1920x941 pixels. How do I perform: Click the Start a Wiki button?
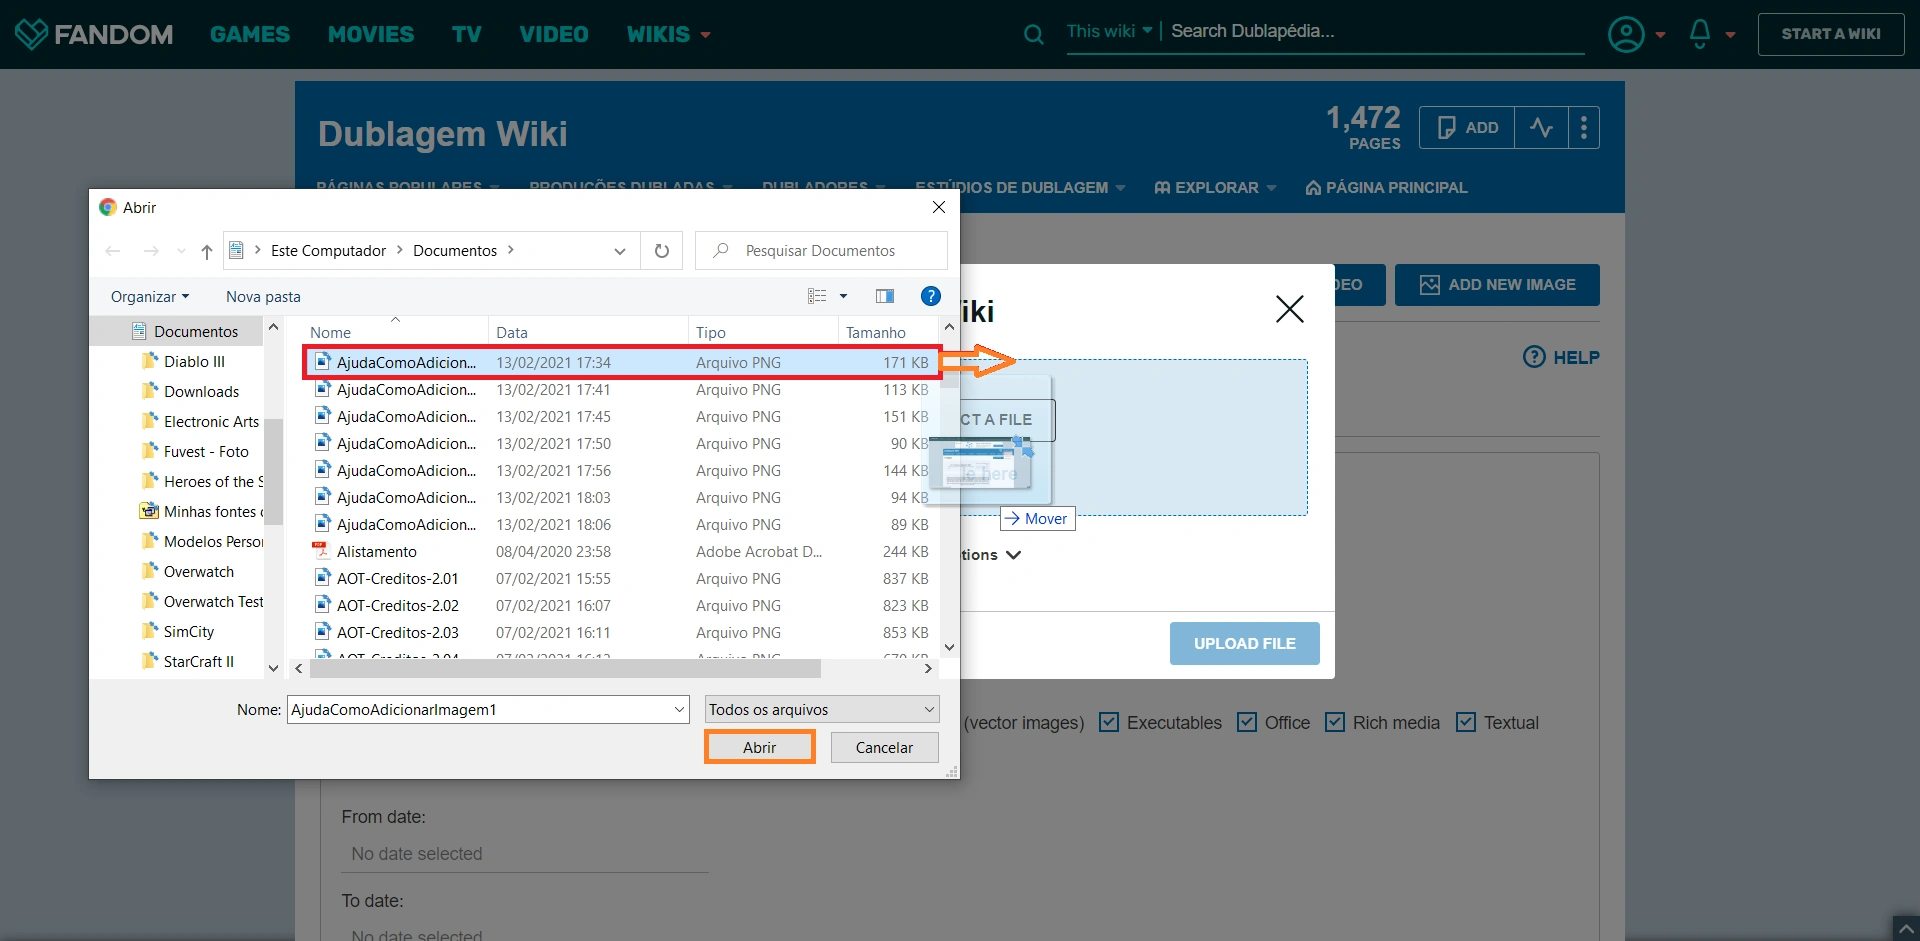pos(1831,34)
